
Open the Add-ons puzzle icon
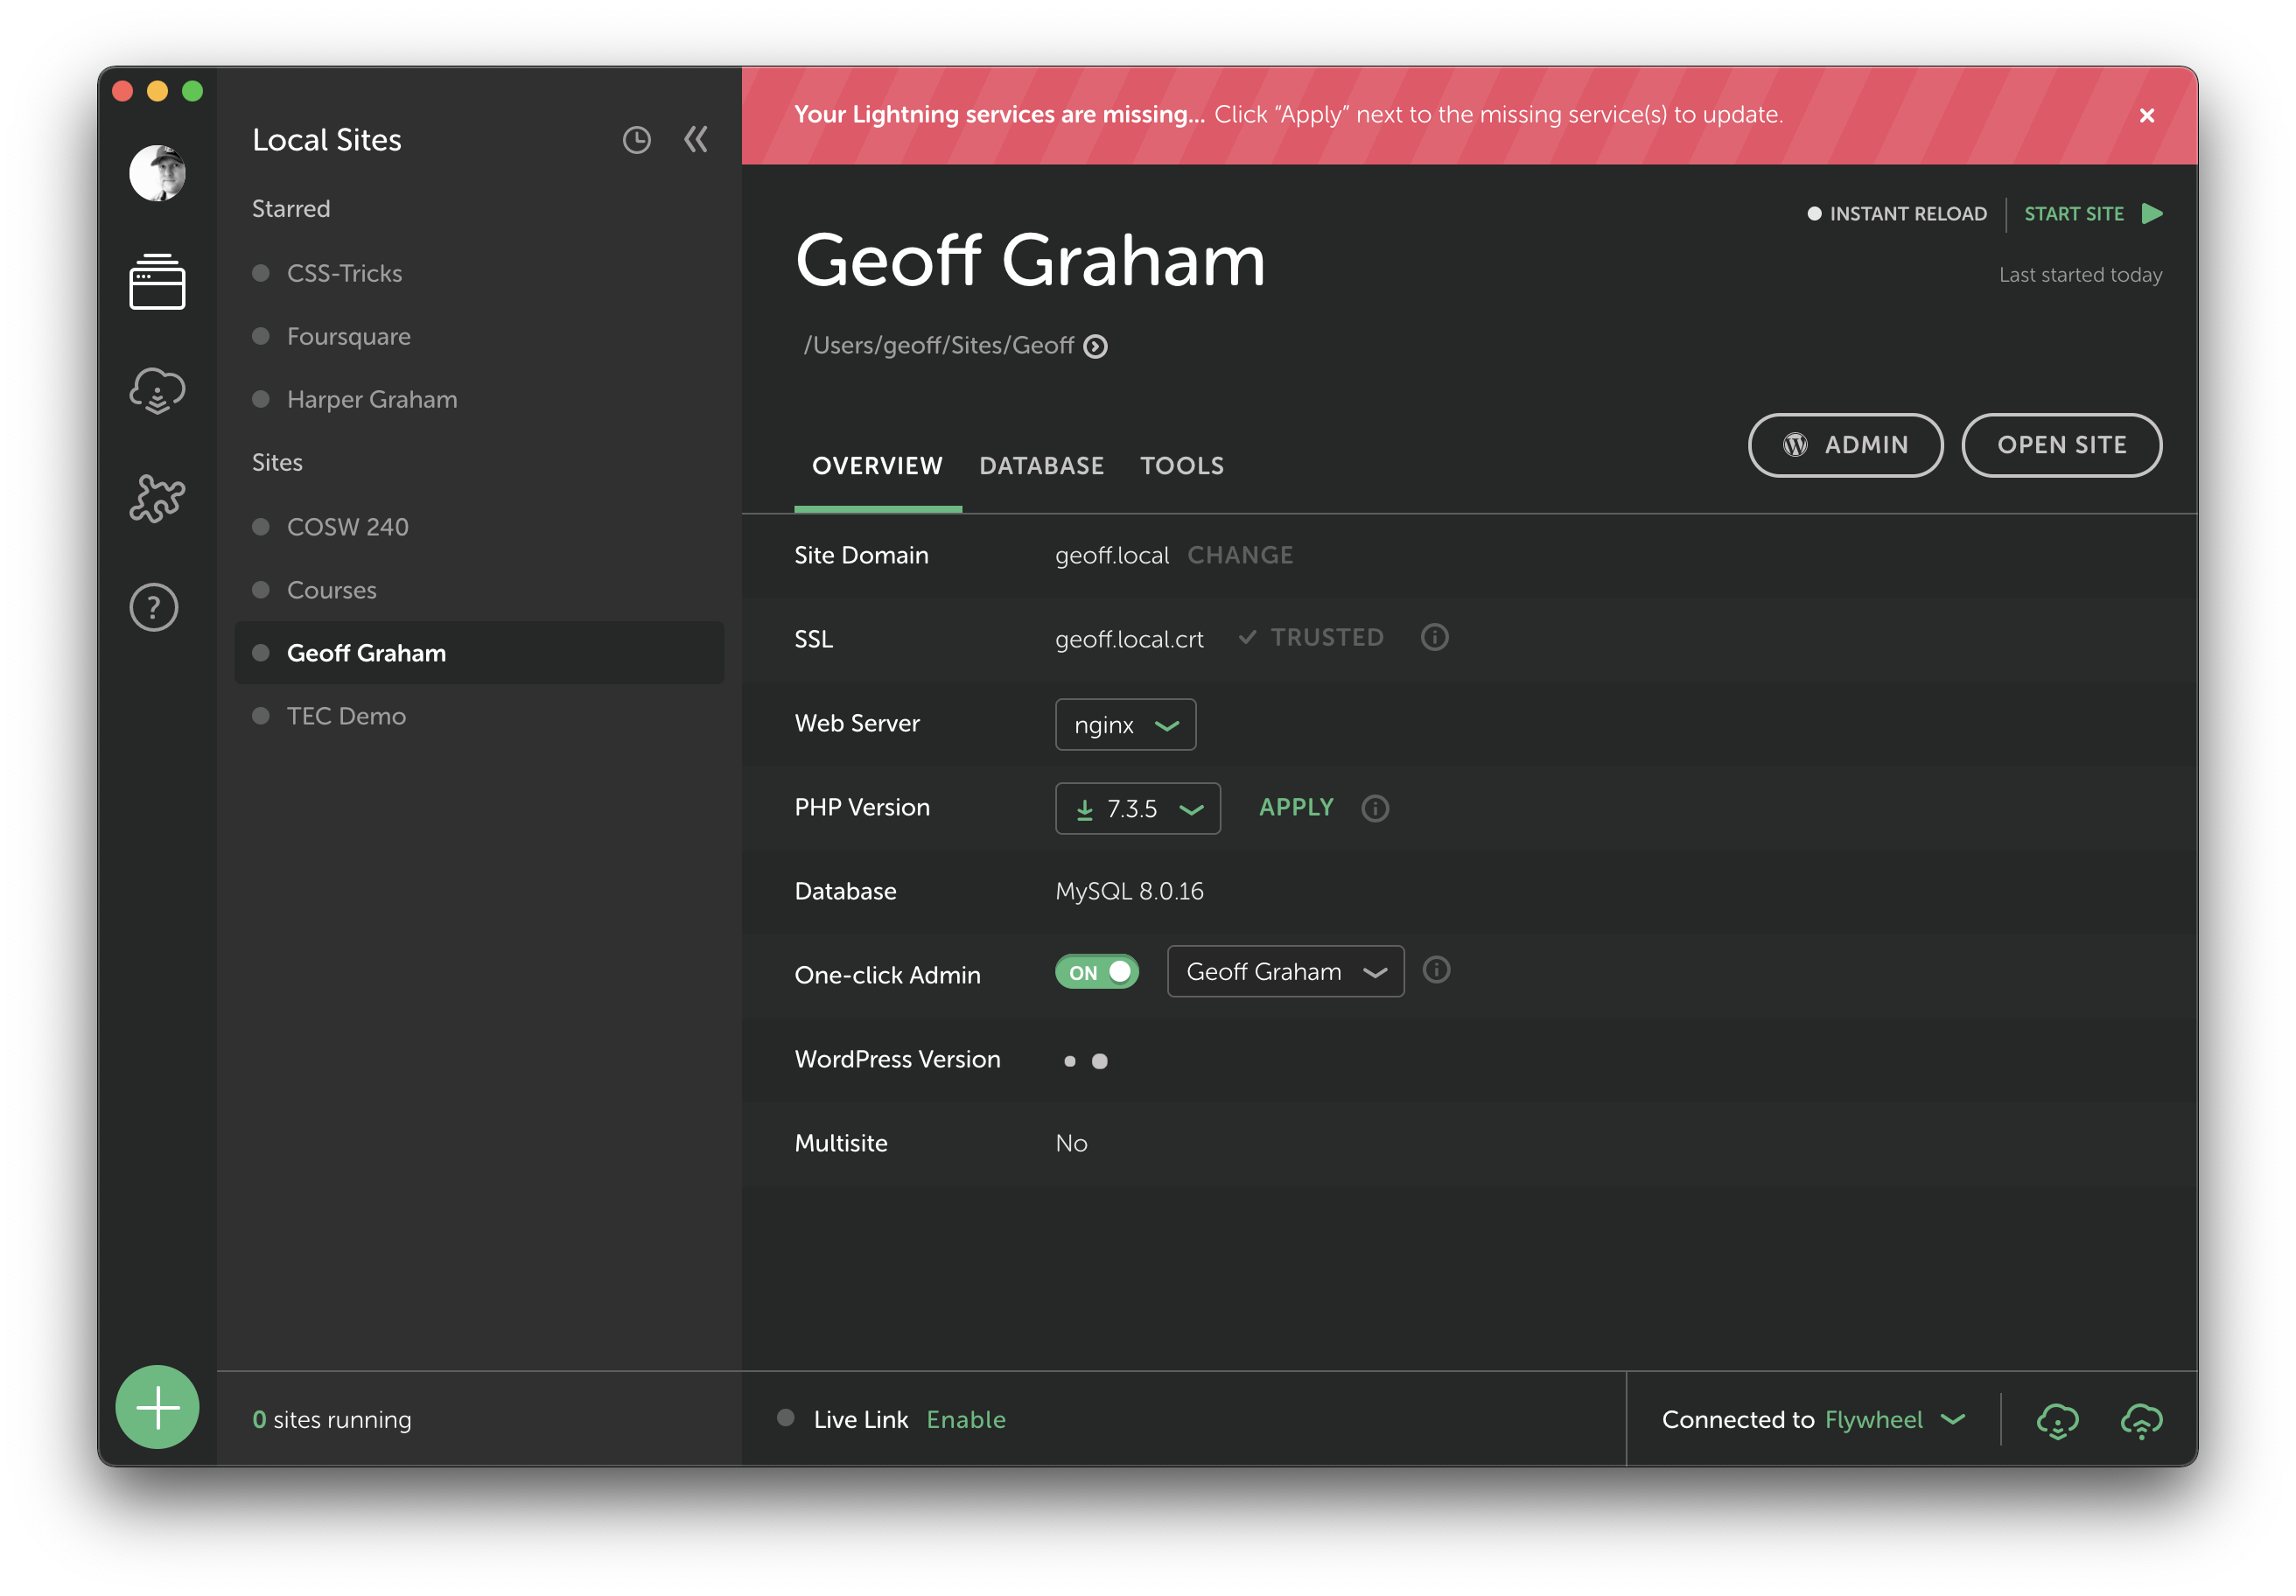[157, 498]
